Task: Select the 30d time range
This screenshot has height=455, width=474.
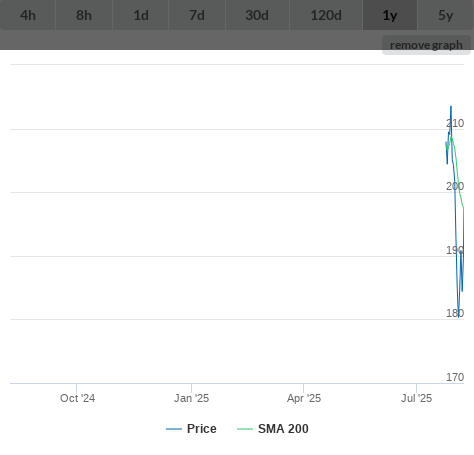Action: (x=257, y=15)
